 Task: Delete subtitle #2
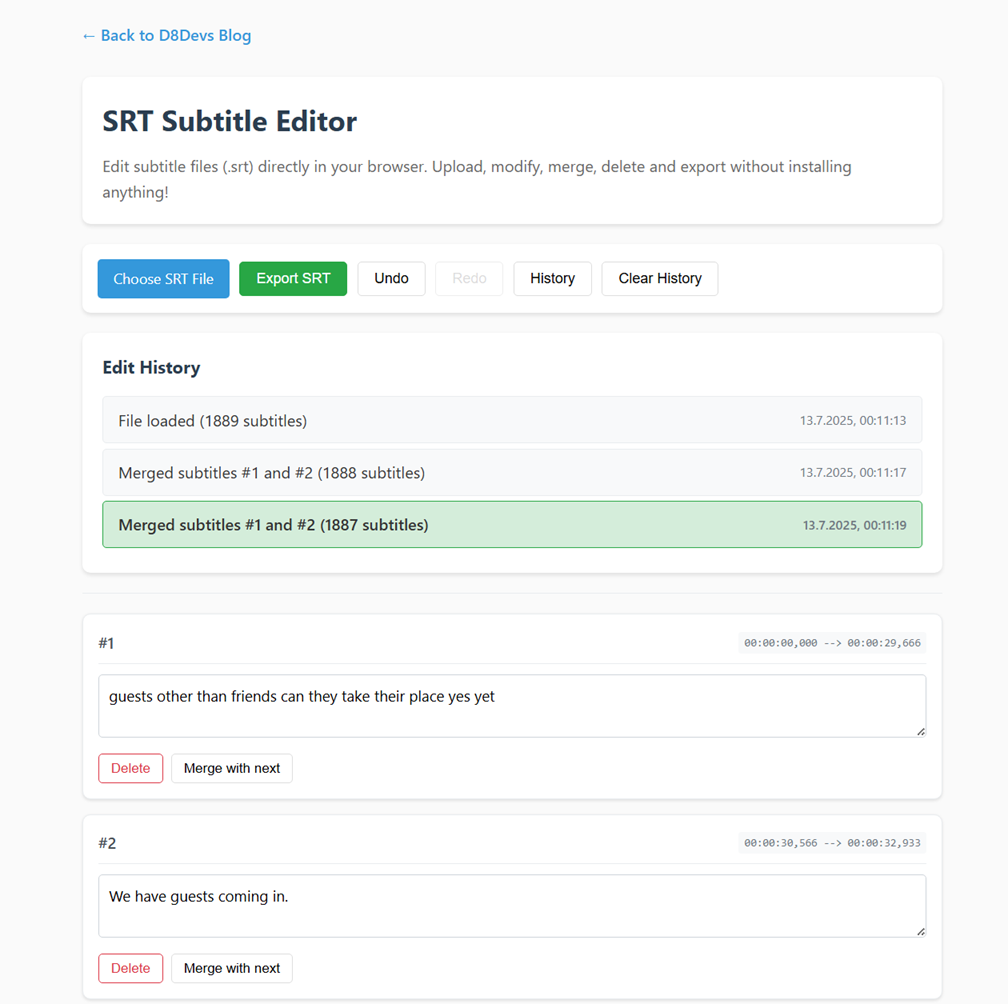coord(130,968)
